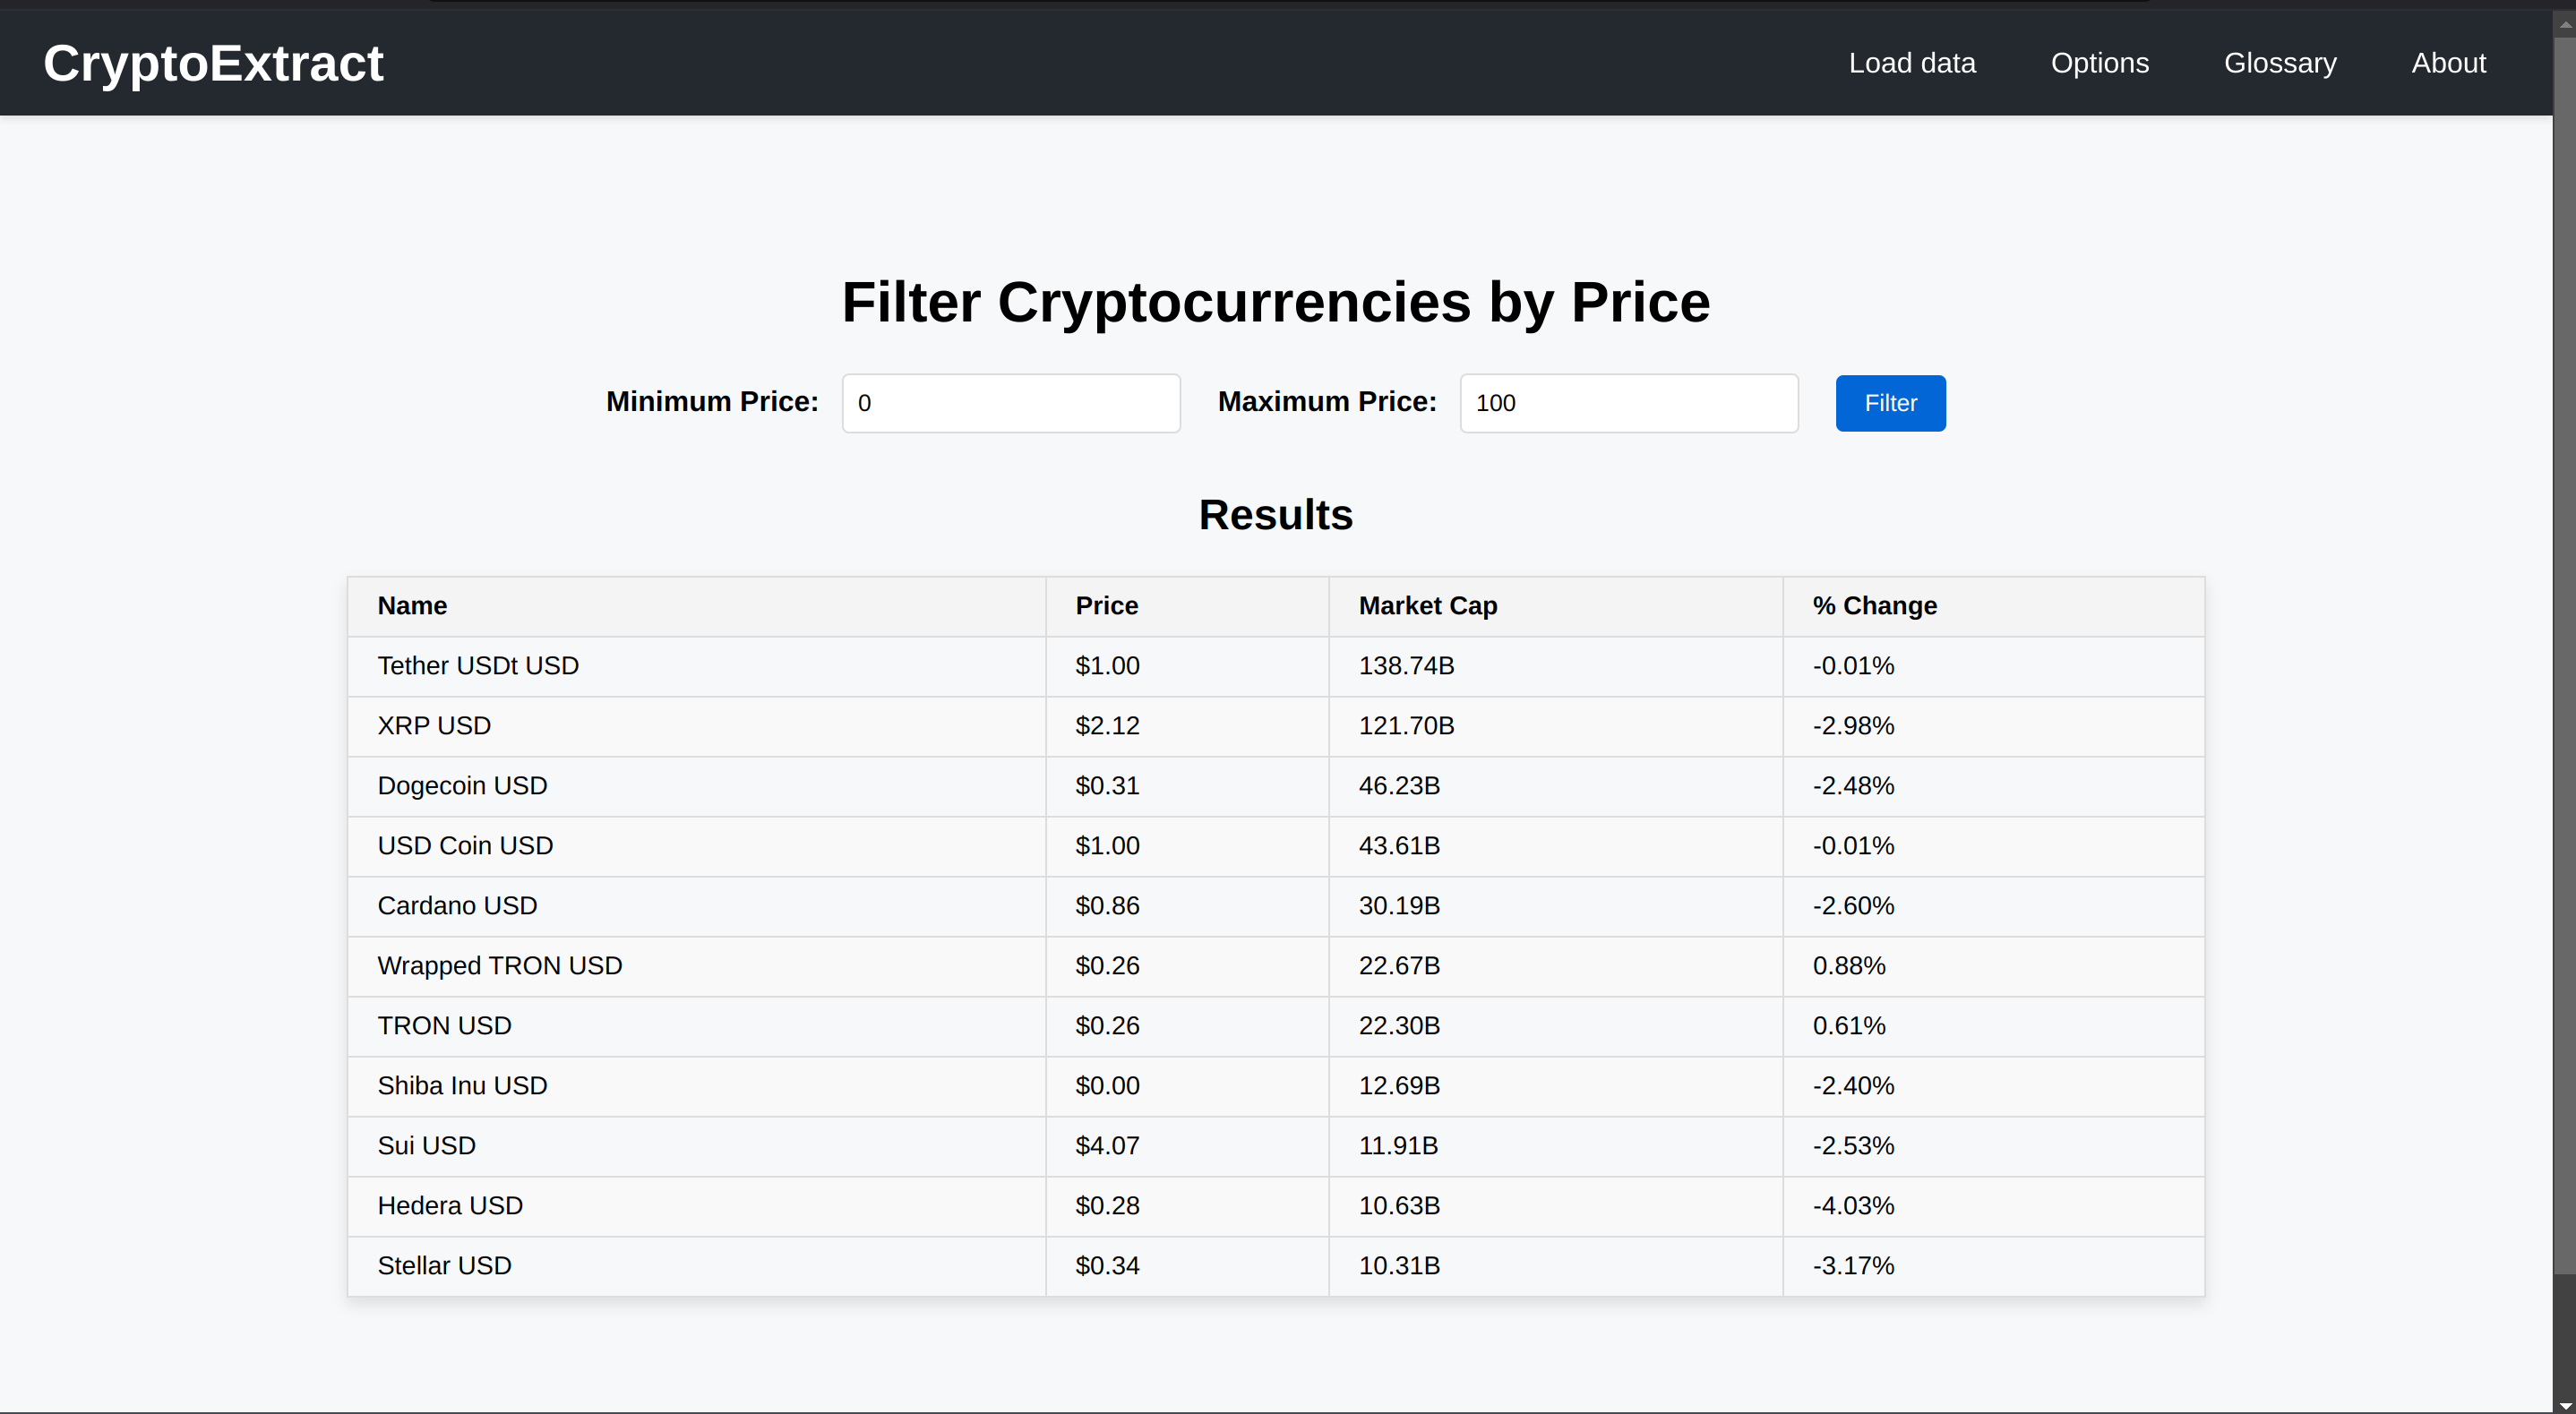The image size is (2576, 1414).
Task: Open the Options nav link
Action: [2099, 63]
